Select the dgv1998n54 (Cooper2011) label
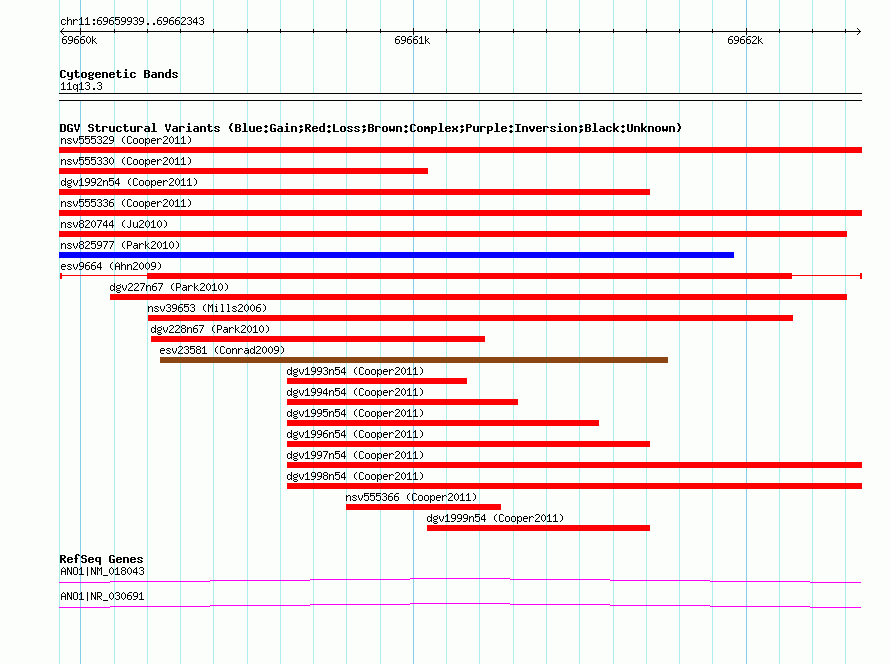 click(x=355, y=476)
